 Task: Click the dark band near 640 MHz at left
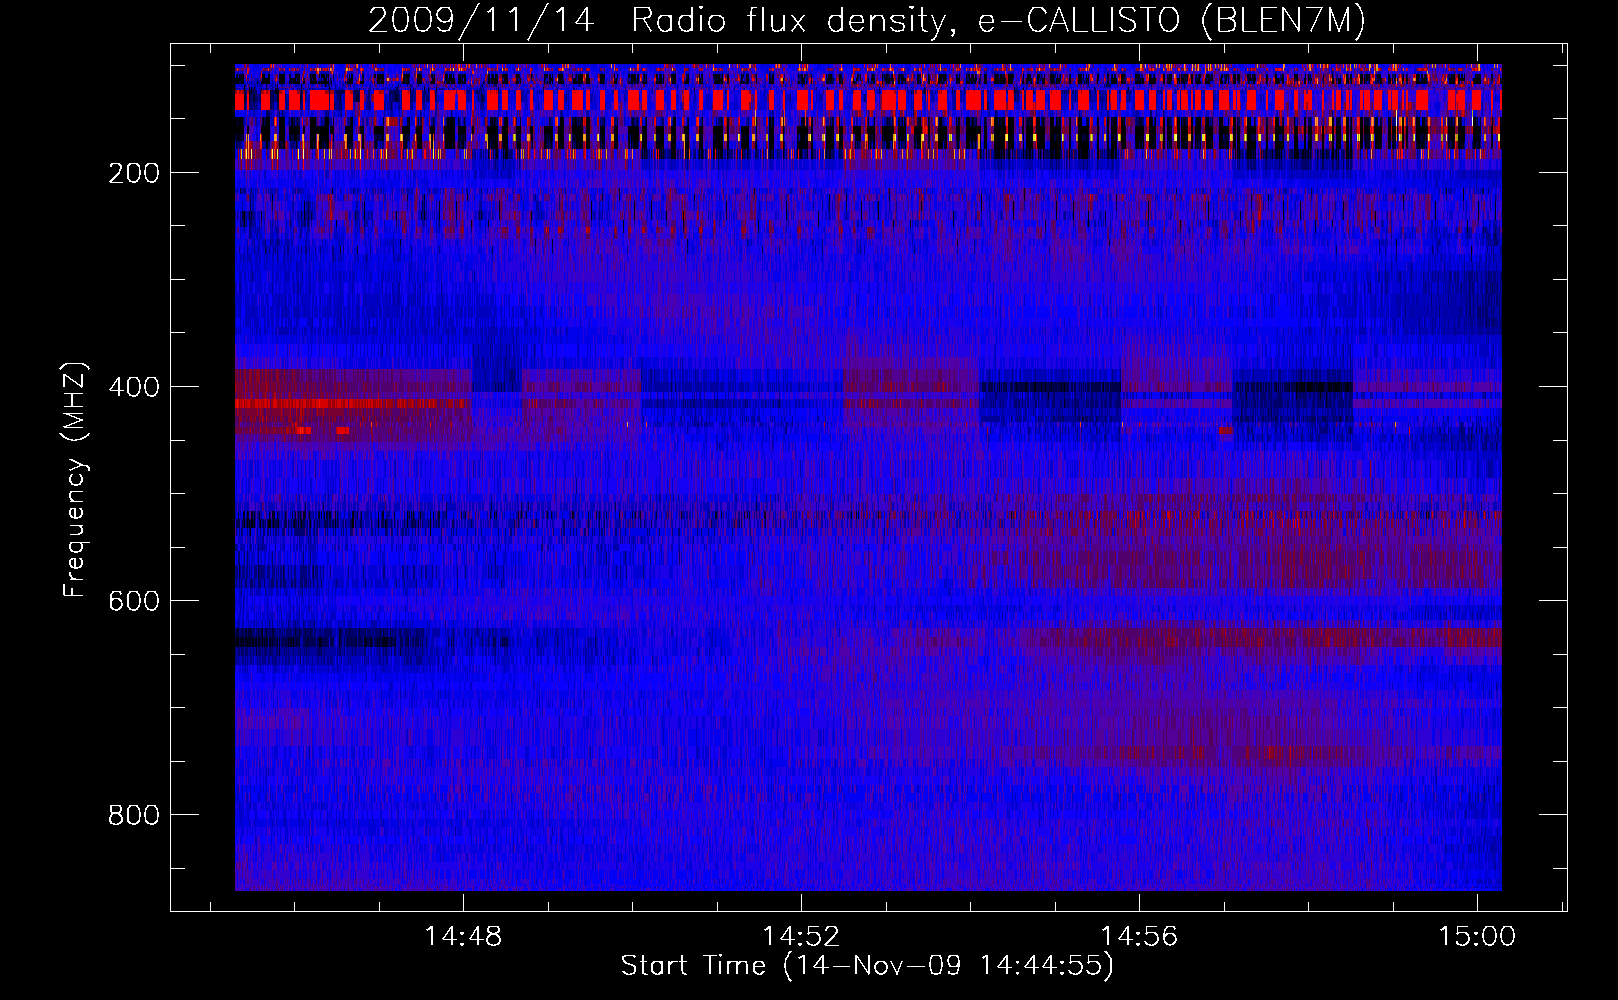330,638
